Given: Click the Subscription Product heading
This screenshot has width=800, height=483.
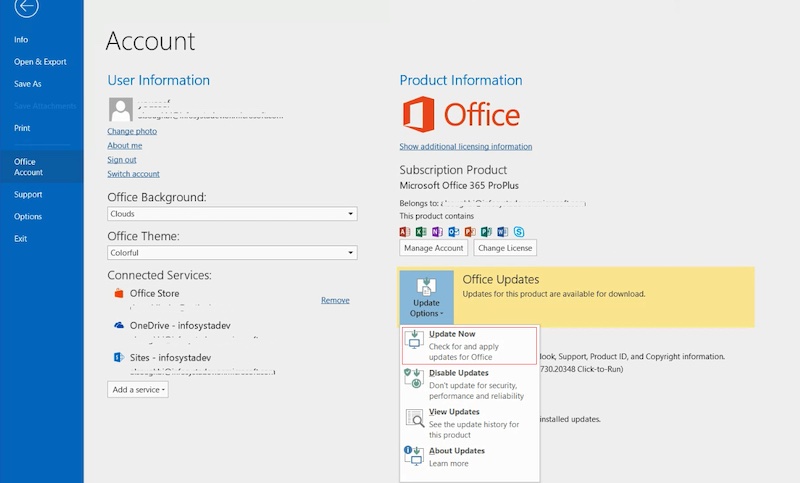Looking at the screenshot, I should [453, 170].
